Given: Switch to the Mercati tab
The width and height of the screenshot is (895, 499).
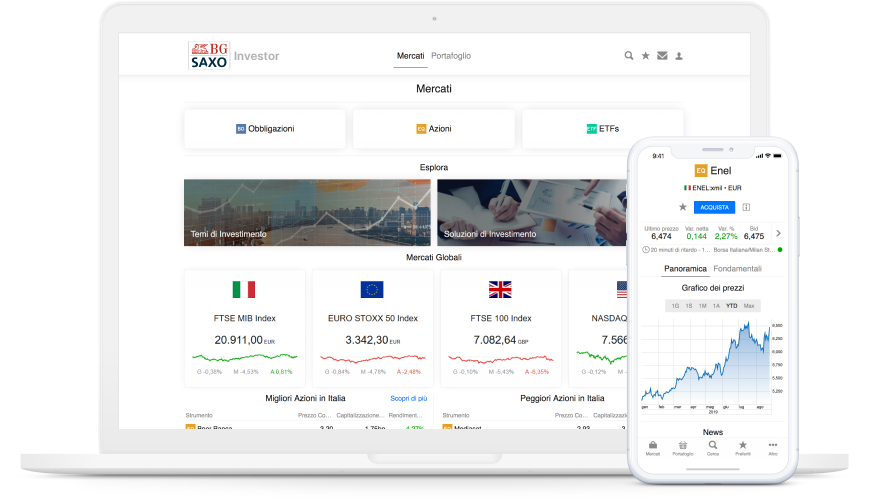Looking at the screenshot, I should [410, 56].
